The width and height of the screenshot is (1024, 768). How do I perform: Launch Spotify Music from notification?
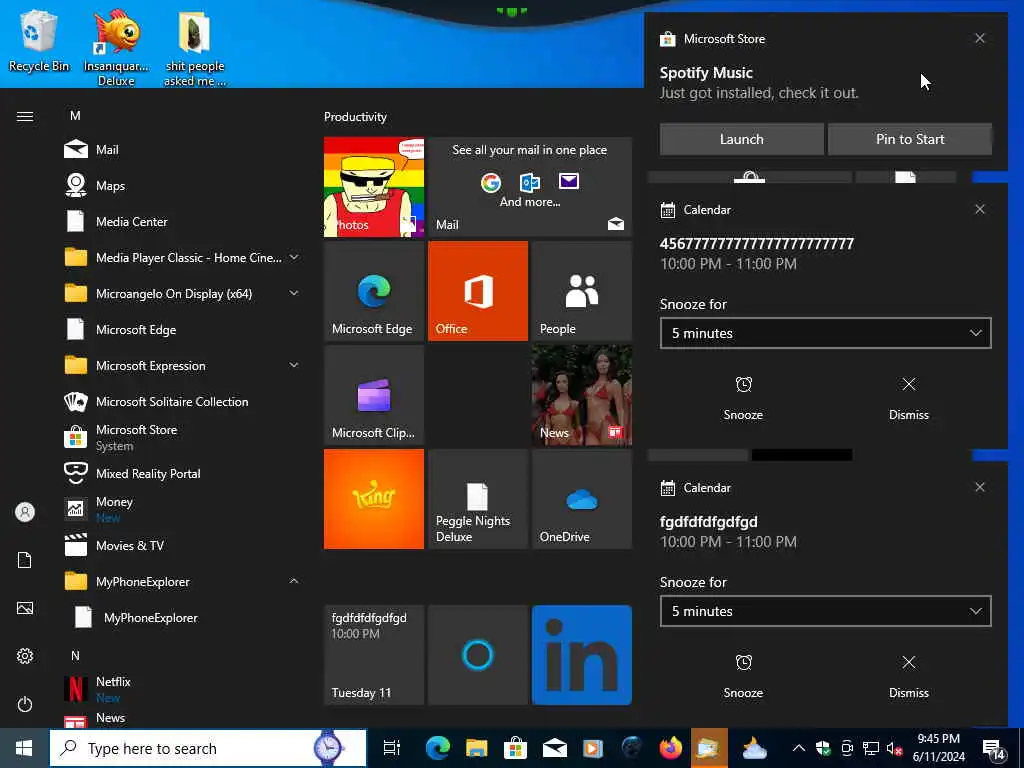[741, 139]
